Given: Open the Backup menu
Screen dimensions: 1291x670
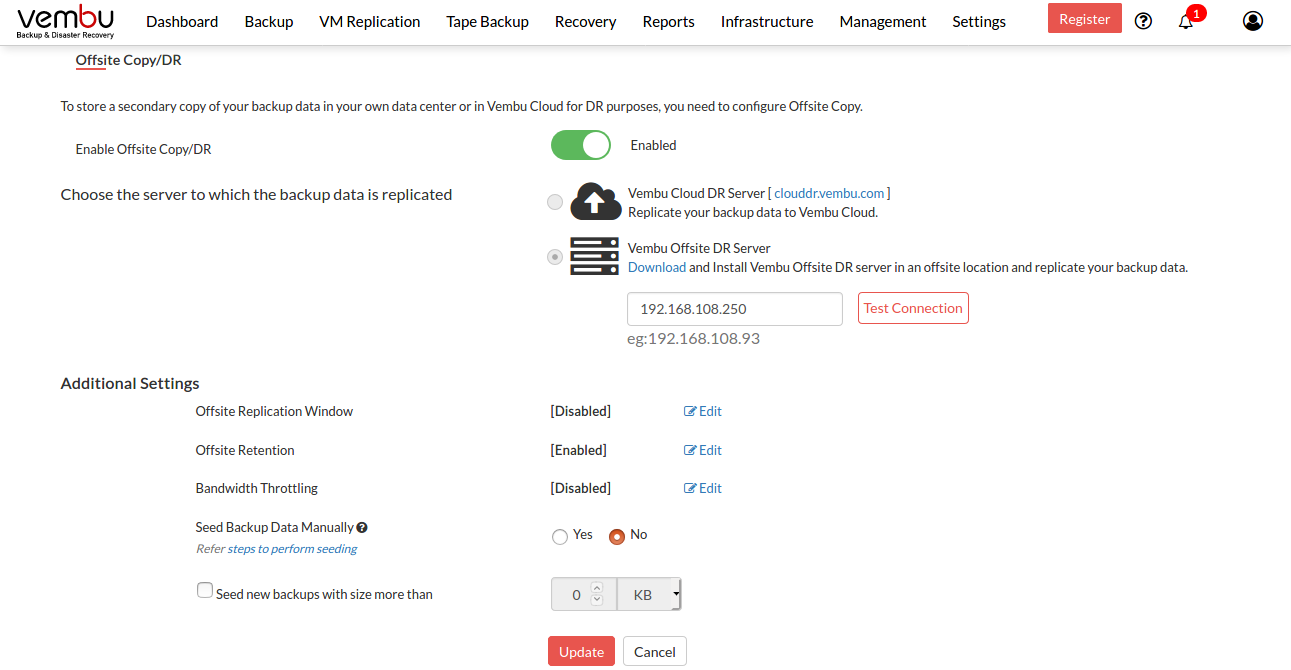Looking at the screenshot, I should pyautogui.click(x=269, y=21).
